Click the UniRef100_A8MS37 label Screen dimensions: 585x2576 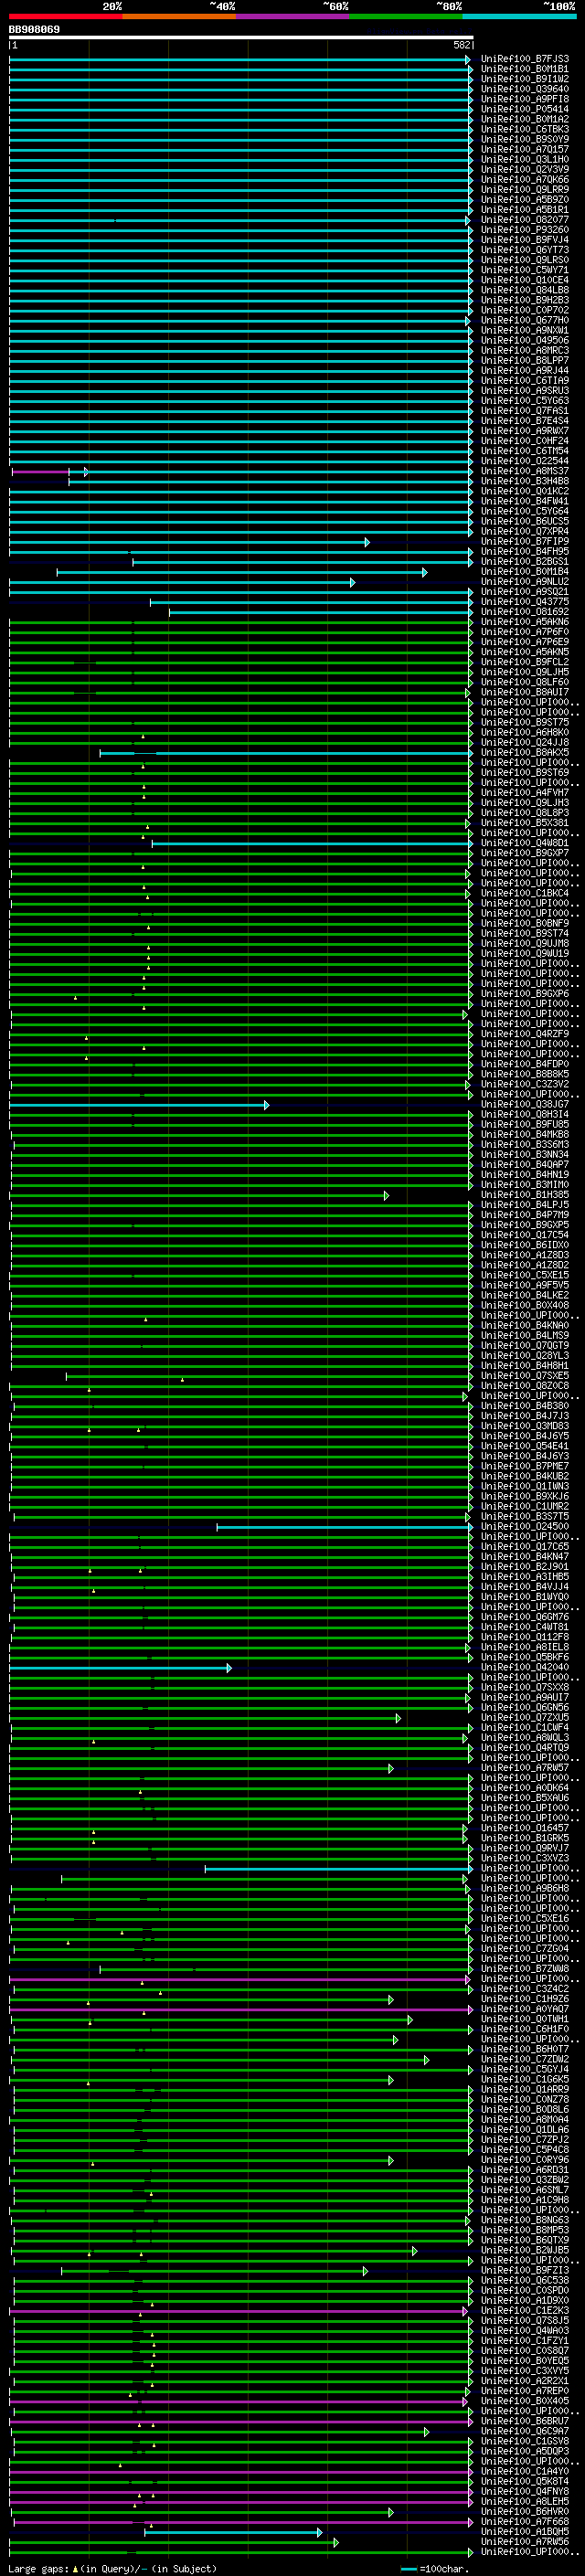525,471
